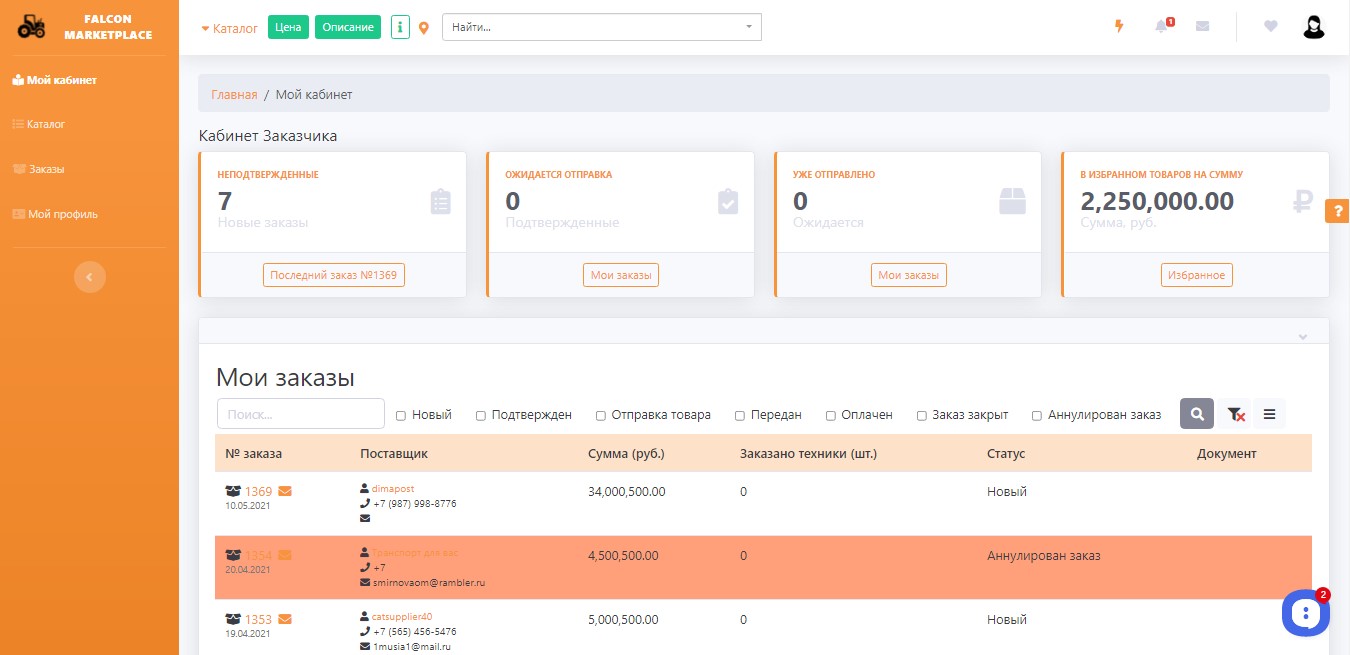1350x655 pixels.
Task: Click the Последний заказ №1369 button
Action: [x=334, y=275]
